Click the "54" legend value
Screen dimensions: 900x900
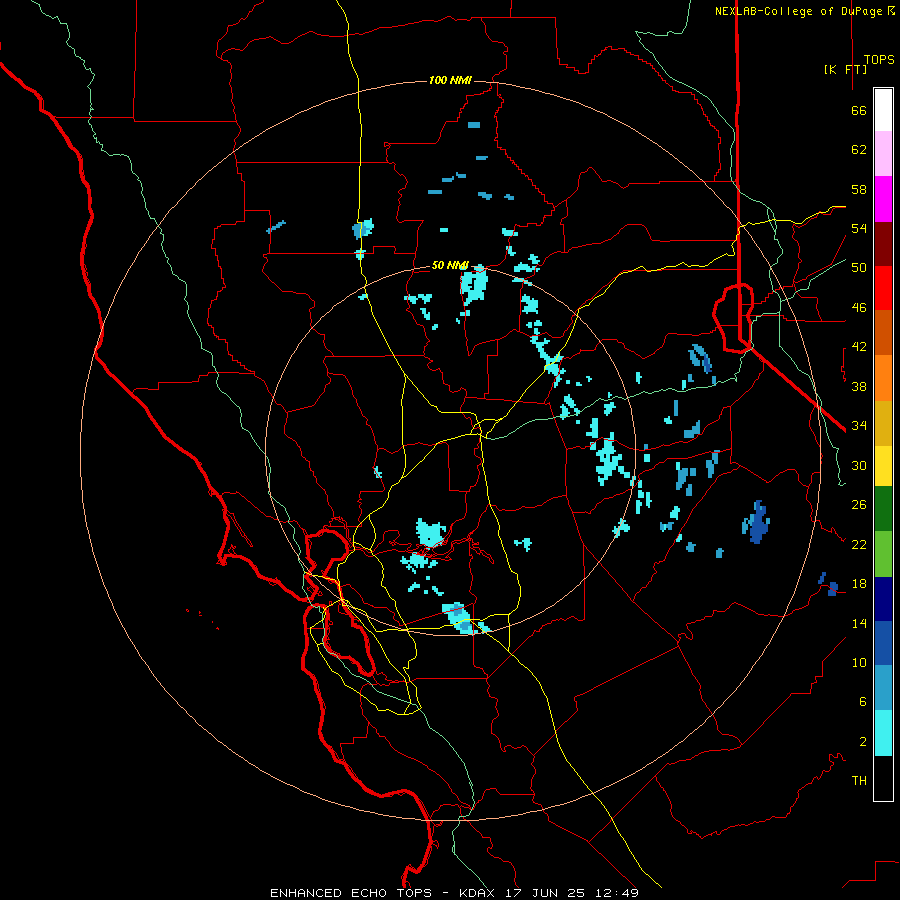[859, 228]
